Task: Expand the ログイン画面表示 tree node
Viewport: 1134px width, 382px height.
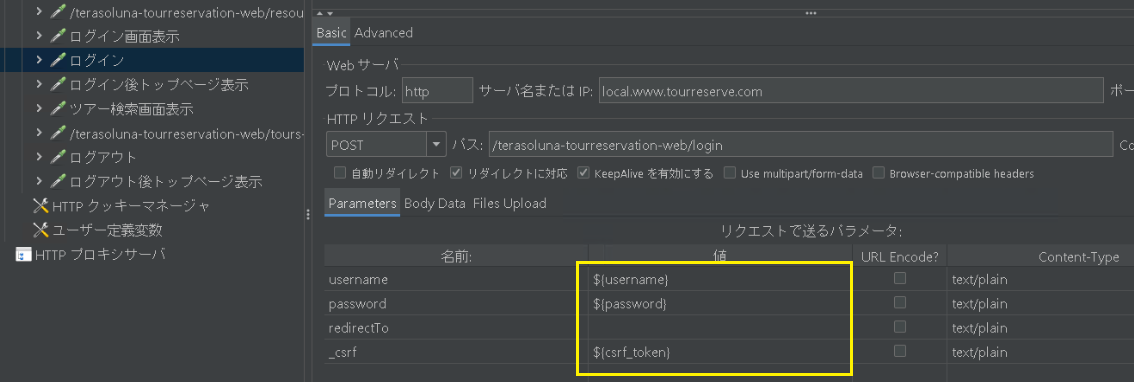Action: (40, 36)
